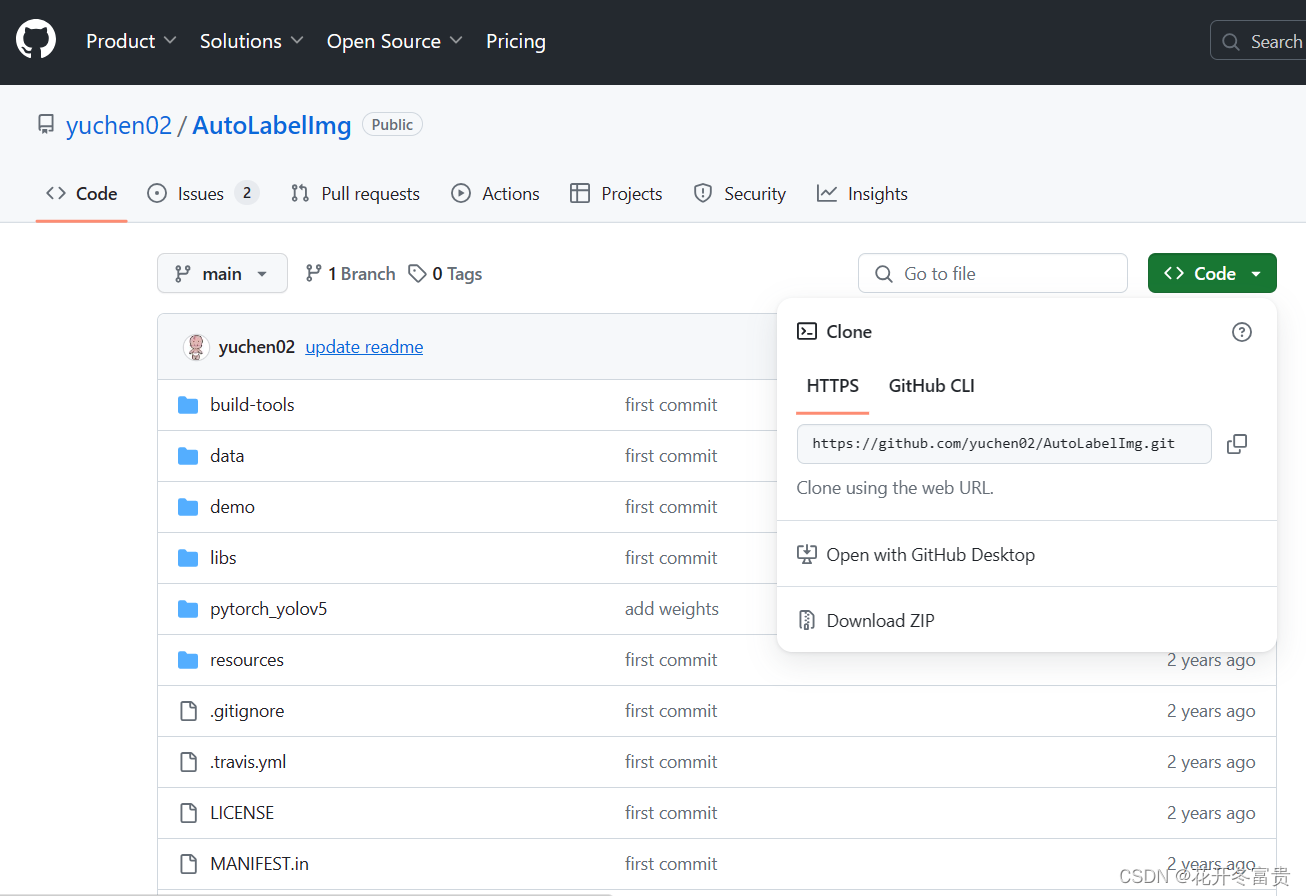Image resolution: width=1306 pixels, height=896 pixels.
Task: Click the data folder icon
Action: (188, 456)
